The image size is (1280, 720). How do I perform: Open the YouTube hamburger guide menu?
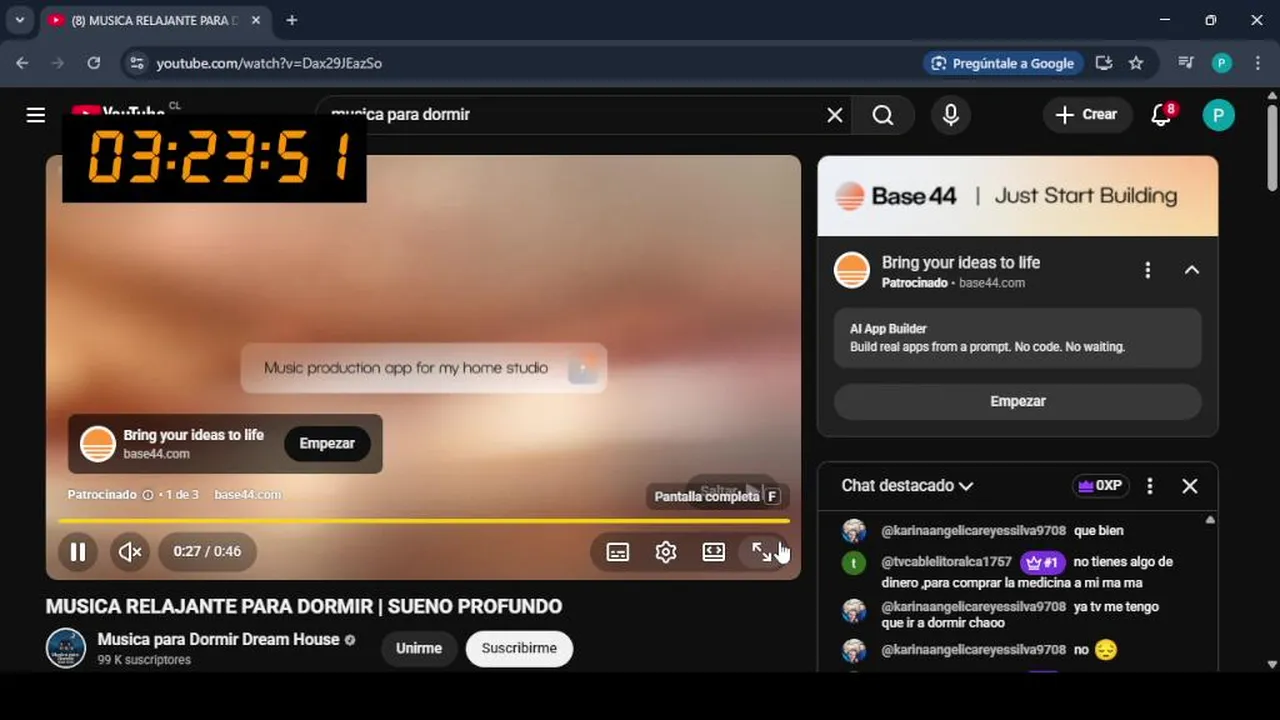point(36,115)
